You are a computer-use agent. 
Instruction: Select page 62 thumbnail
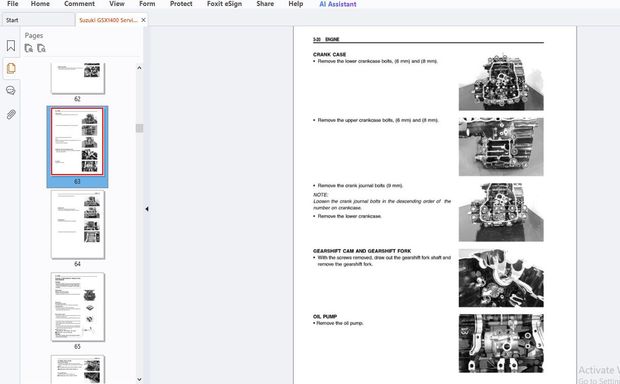pos(78,78)
